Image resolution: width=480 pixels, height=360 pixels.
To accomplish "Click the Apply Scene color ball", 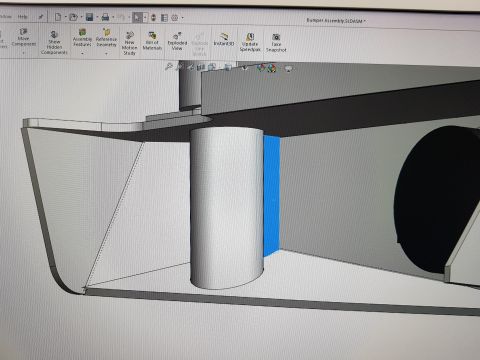I will [x=272, y=68].
